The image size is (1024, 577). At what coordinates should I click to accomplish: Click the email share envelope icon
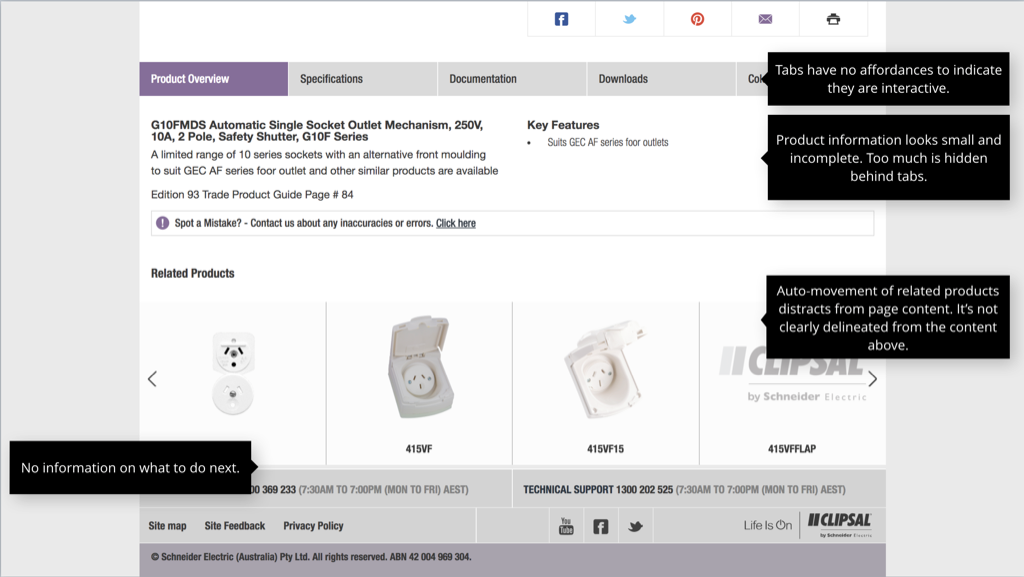[765, 19]
